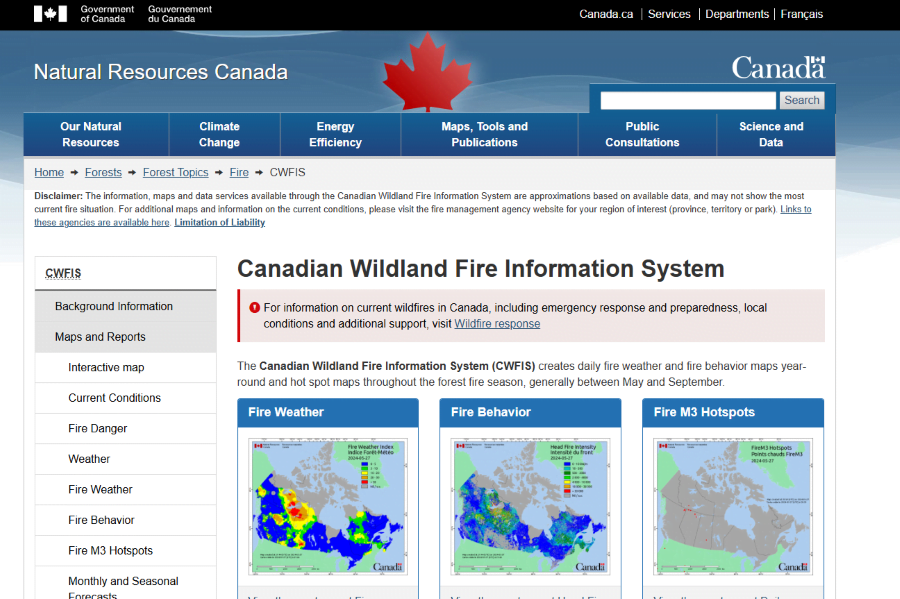Click the Fire Weather card header
This screenshot has height=599, width=900.
(328, 412)
